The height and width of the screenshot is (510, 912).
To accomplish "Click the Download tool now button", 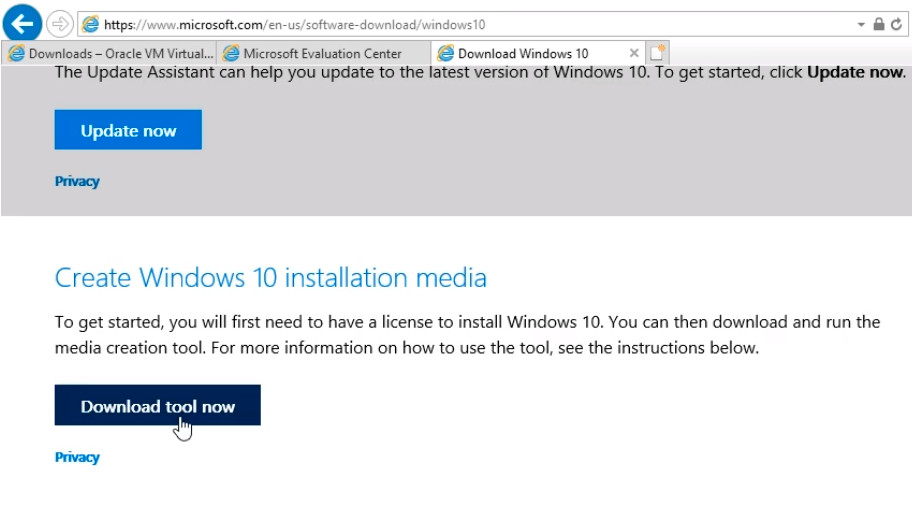I will point(158,405).
